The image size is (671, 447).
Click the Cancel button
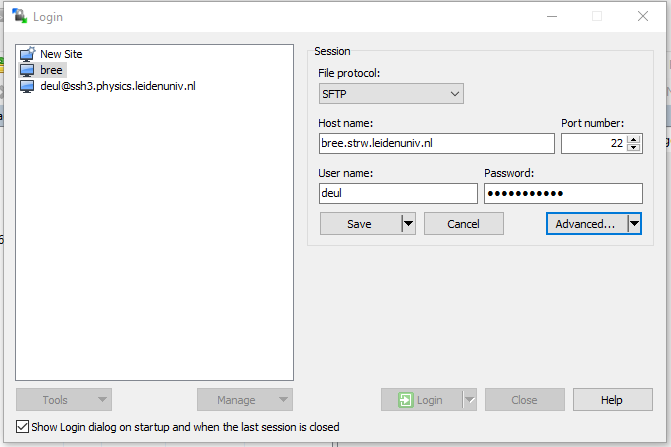point(463,224)
